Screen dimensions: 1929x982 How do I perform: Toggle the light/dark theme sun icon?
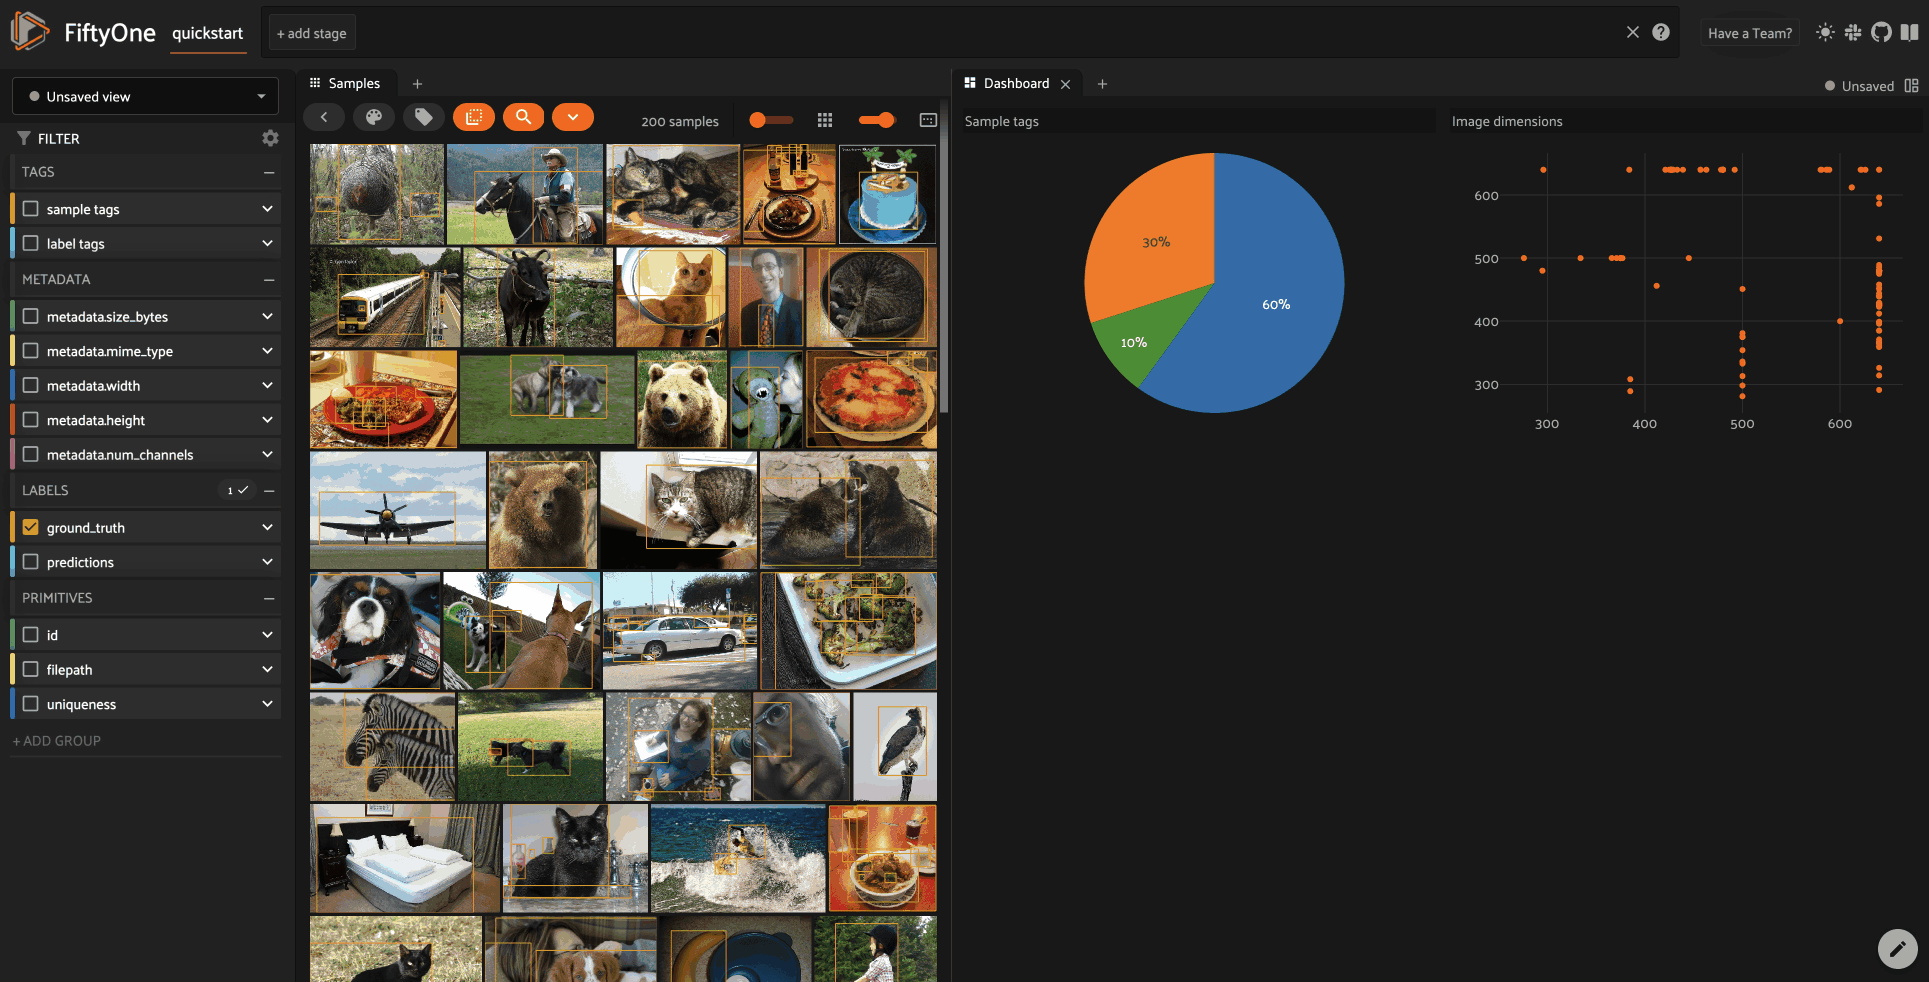pos(1825,32)
